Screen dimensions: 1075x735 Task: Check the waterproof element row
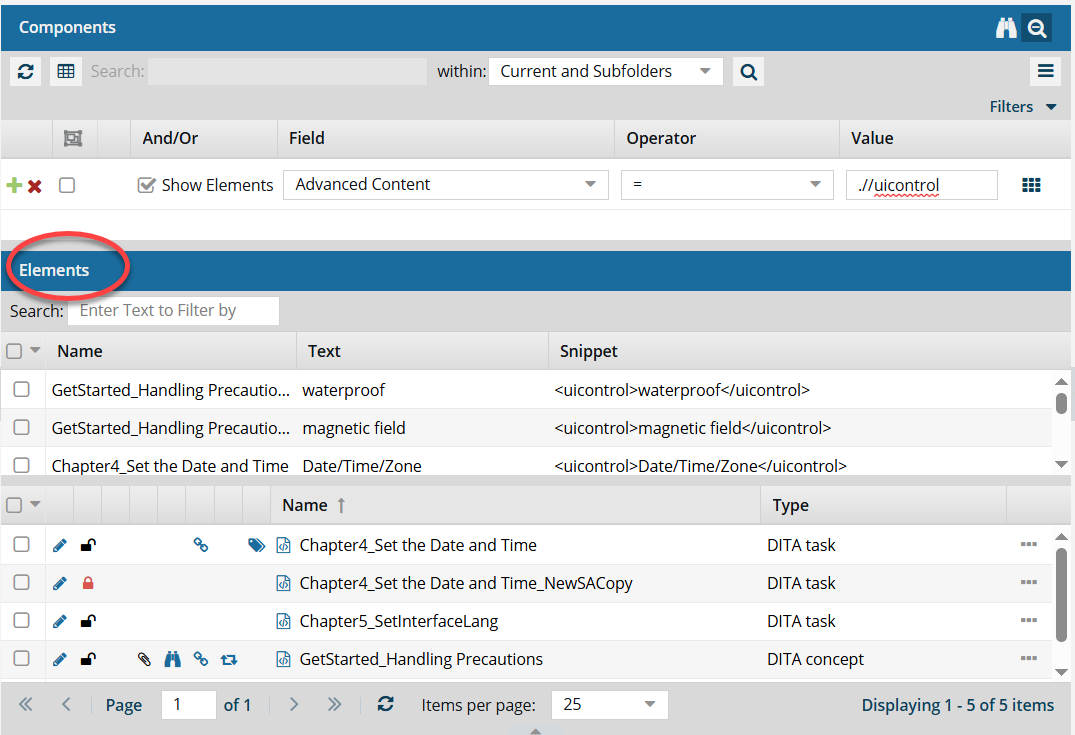21,389
